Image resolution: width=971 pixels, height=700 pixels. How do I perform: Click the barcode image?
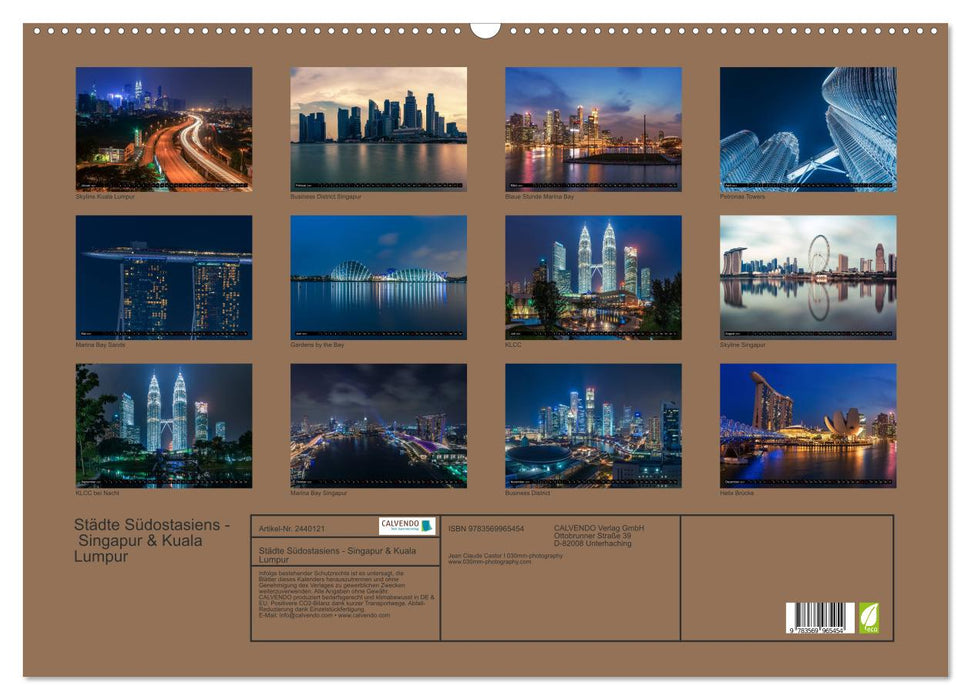821,618
